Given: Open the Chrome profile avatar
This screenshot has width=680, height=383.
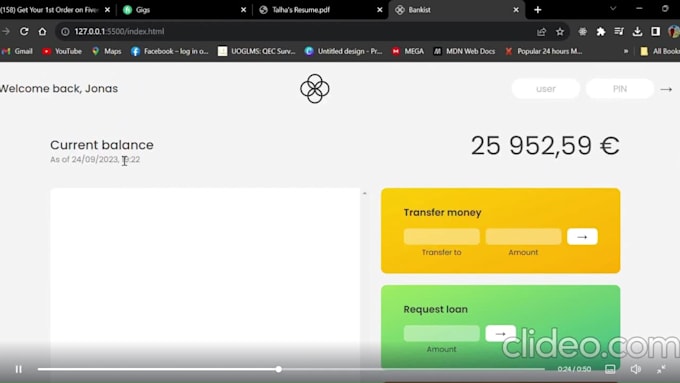Looking at the screenshot, I should point(673,31).
